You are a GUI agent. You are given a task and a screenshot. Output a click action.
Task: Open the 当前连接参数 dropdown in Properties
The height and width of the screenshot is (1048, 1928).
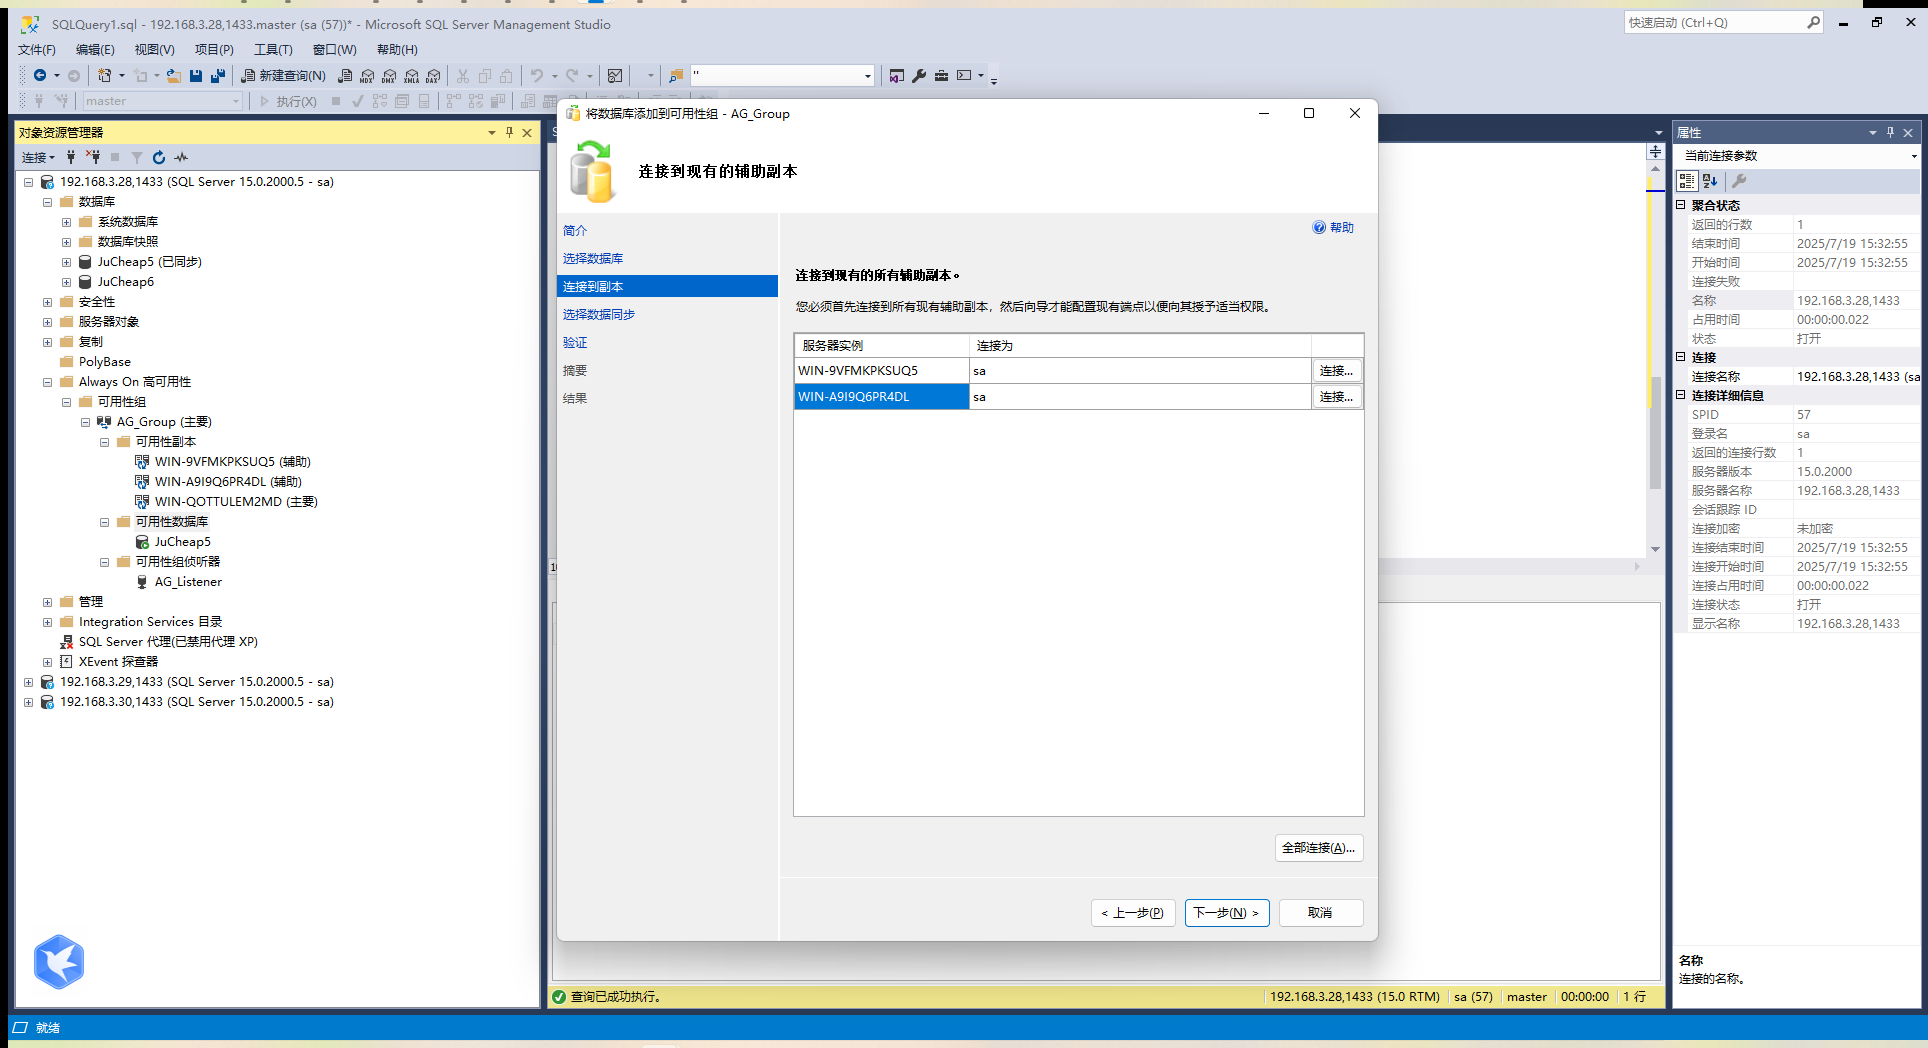1913,156
